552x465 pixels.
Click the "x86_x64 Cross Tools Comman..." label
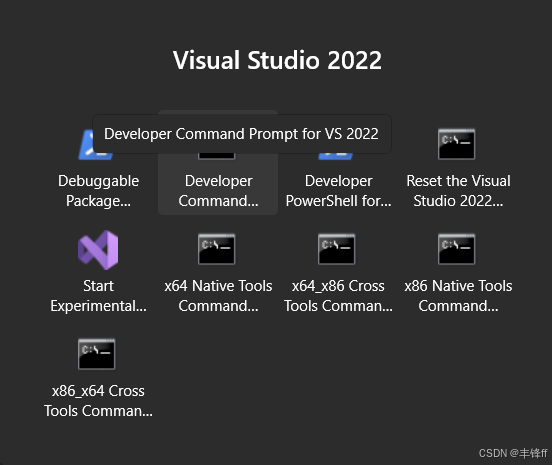(98, 401)
